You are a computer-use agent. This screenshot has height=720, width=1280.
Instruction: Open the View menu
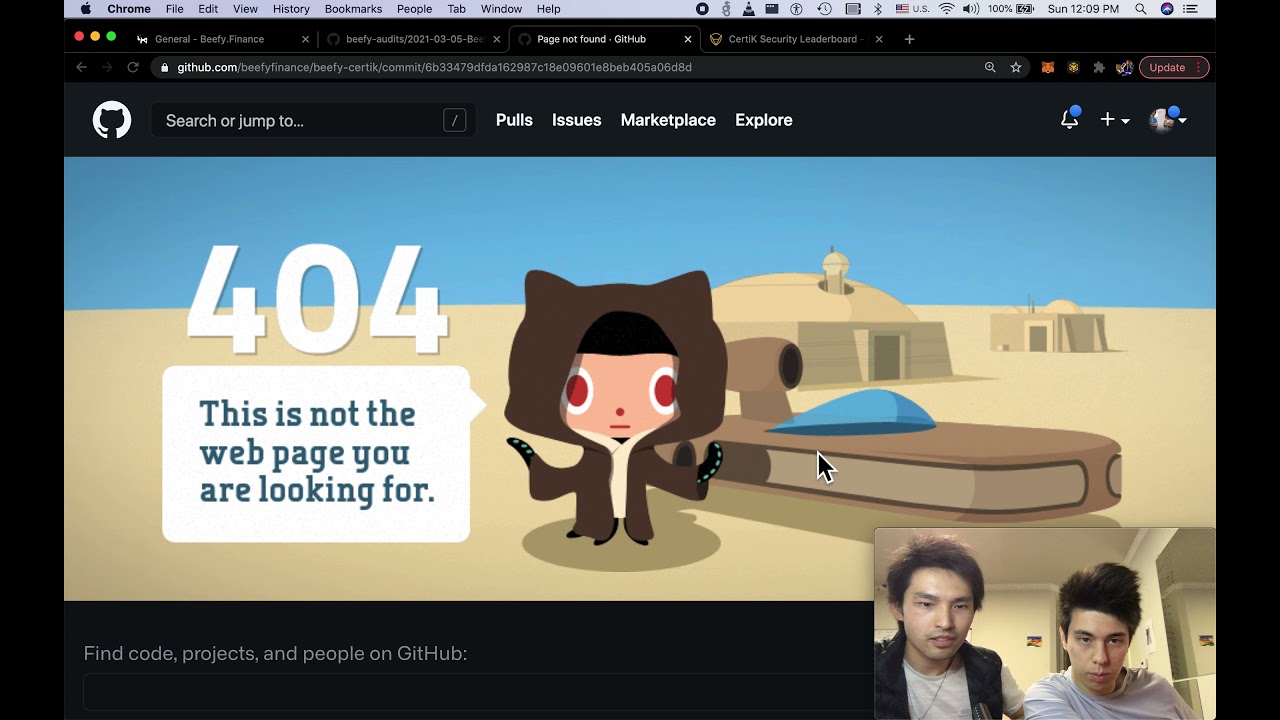tap(245, 9)
